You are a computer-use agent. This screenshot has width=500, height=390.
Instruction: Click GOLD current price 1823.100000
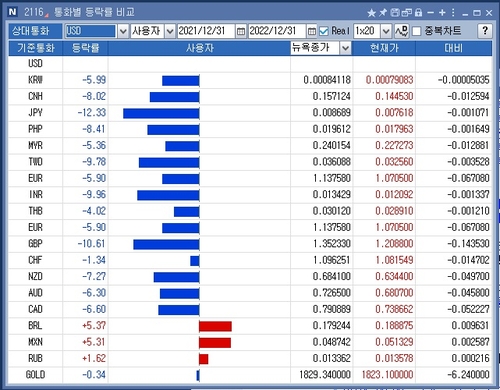387,375
